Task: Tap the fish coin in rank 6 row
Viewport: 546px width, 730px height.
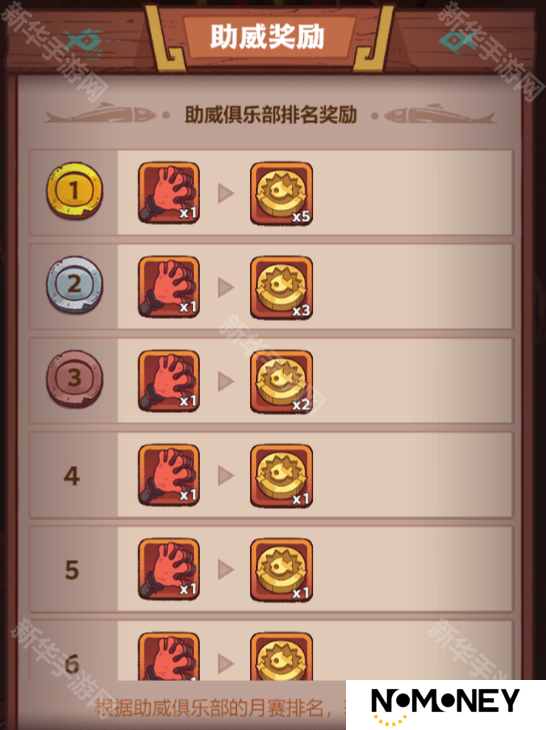Action: pyautogui.click(x=282, y=656)
